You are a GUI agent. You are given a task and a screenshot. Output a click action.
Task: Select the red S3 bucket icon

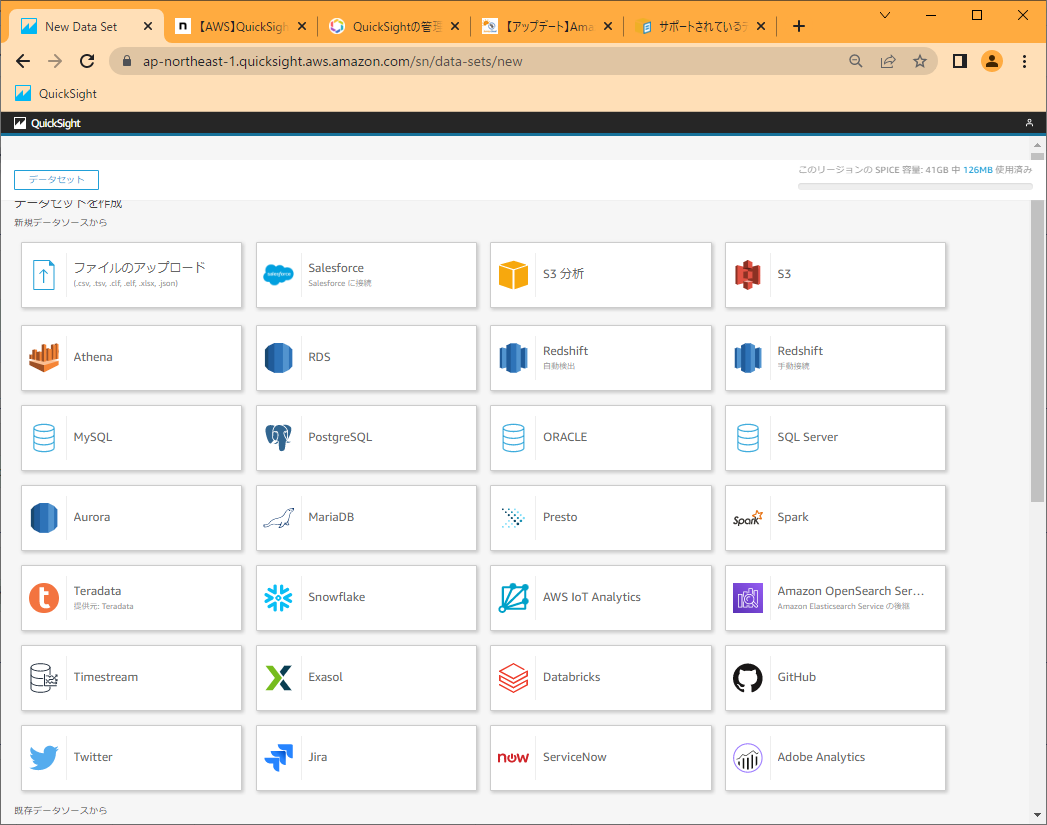748,275
